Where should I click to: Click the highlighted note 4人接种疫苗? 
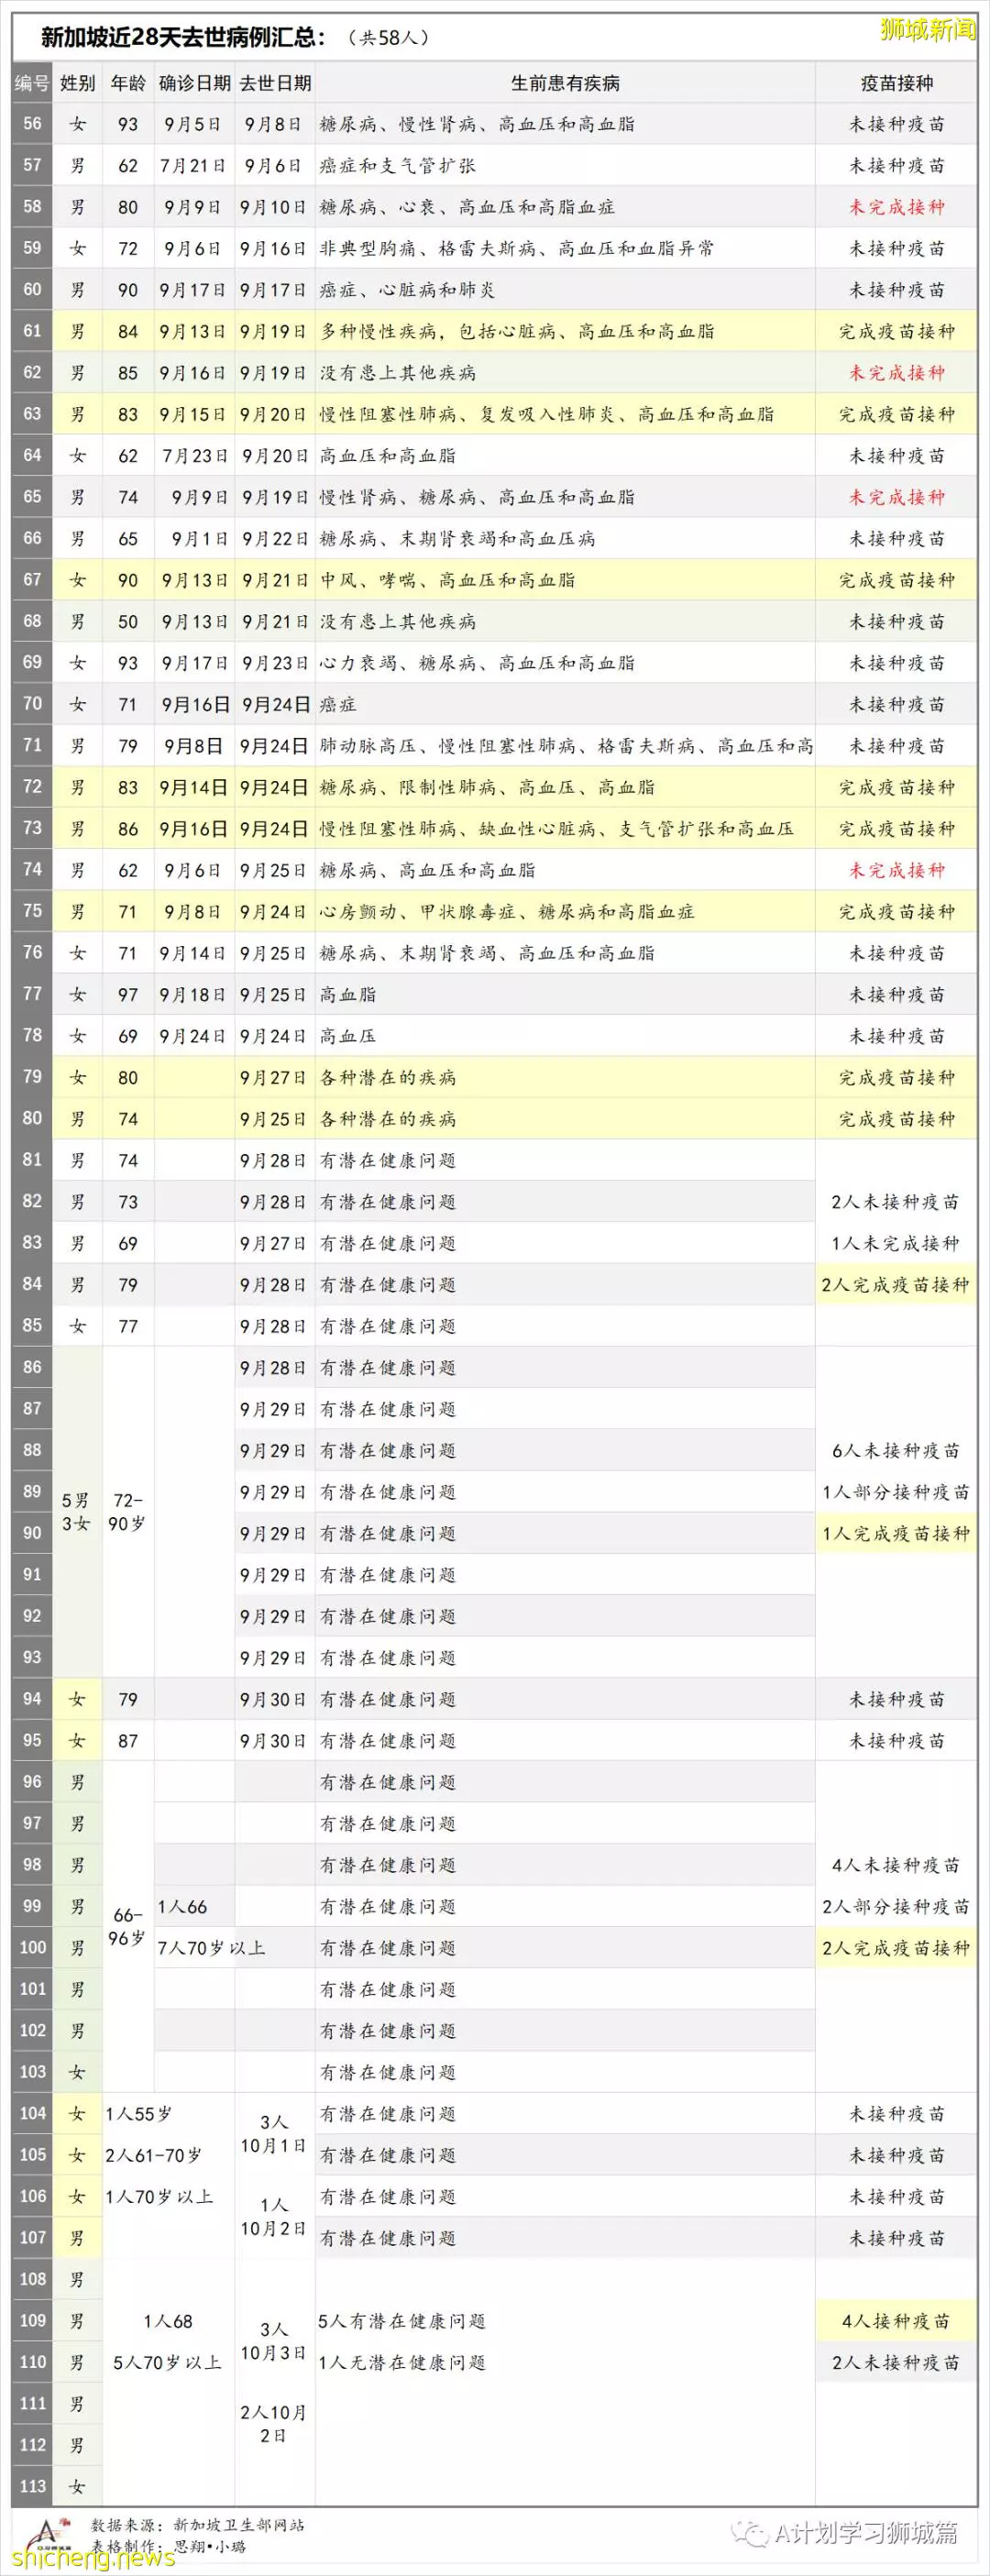(x=895, y=2321)
